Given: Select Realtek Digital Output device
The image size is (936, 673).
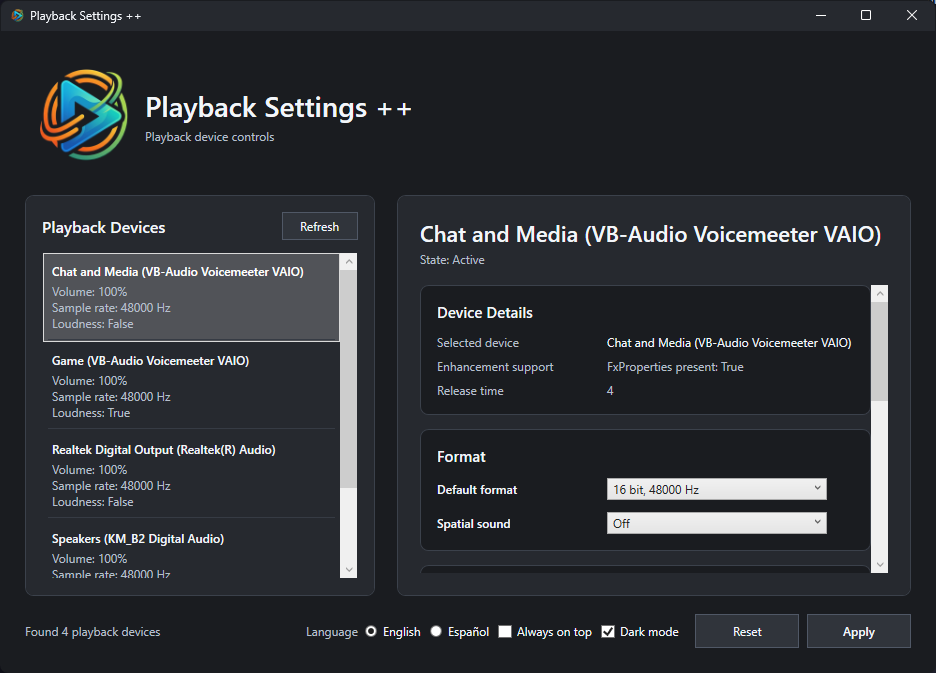Looking at the screenshot, I should [191, 475].
